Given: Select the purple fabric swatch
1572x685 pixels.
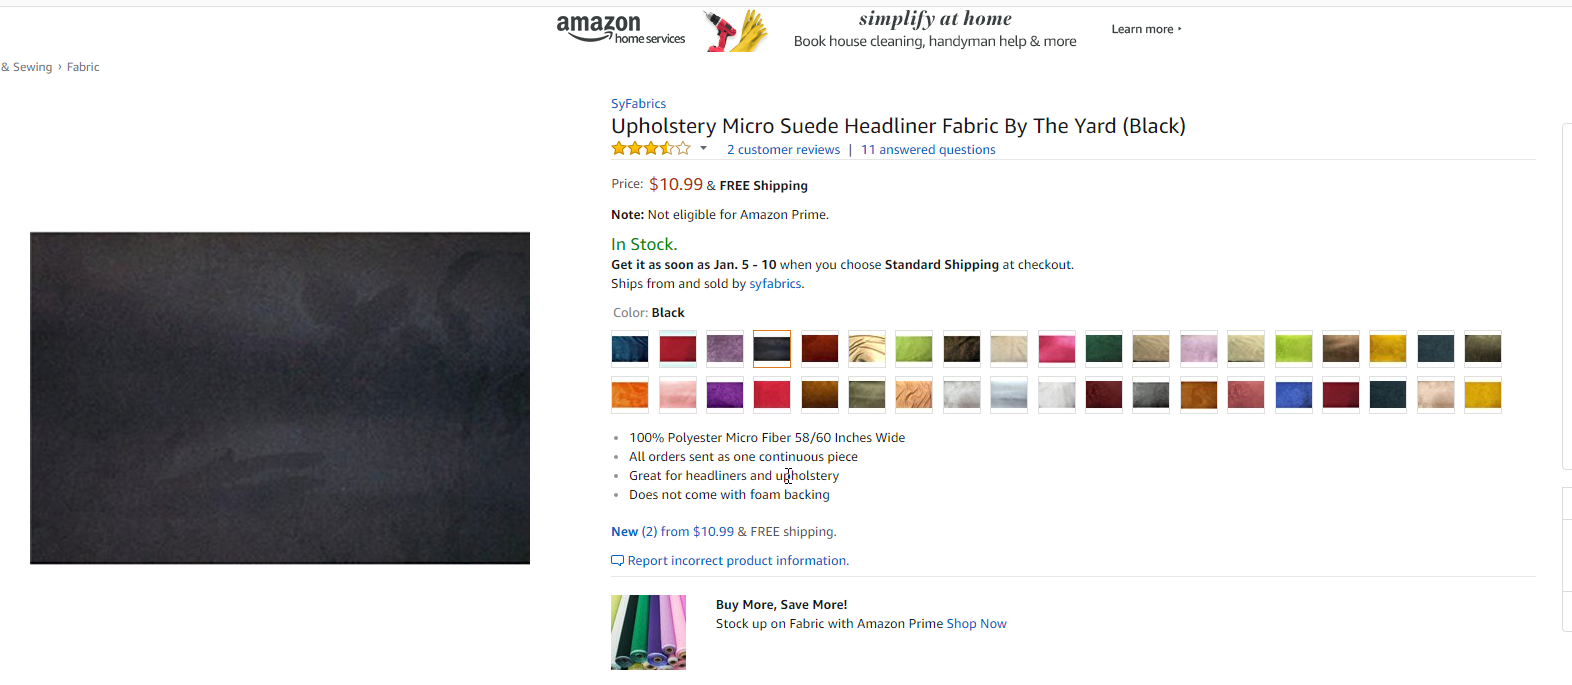Looking at the screenshot, I should click(725, 395).
